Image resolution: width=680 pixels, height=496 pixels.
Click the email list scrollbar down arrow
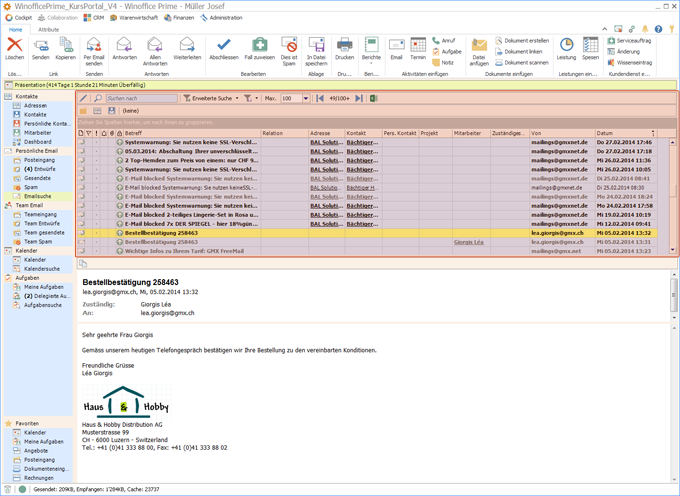(673, 250)
